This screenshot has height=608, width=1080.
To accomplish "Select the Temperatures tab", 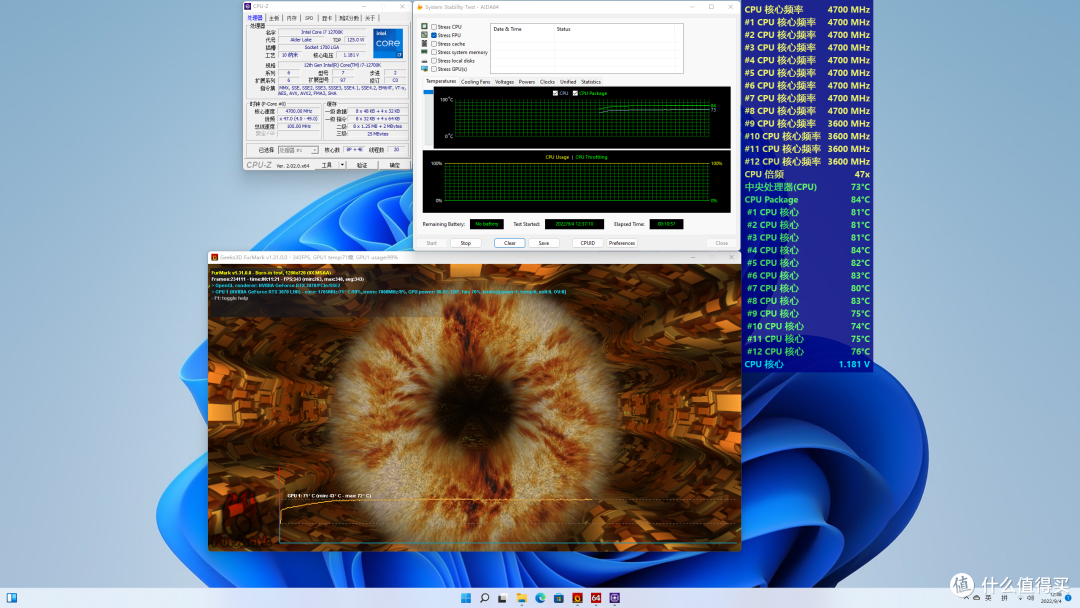I will [441, 81].
